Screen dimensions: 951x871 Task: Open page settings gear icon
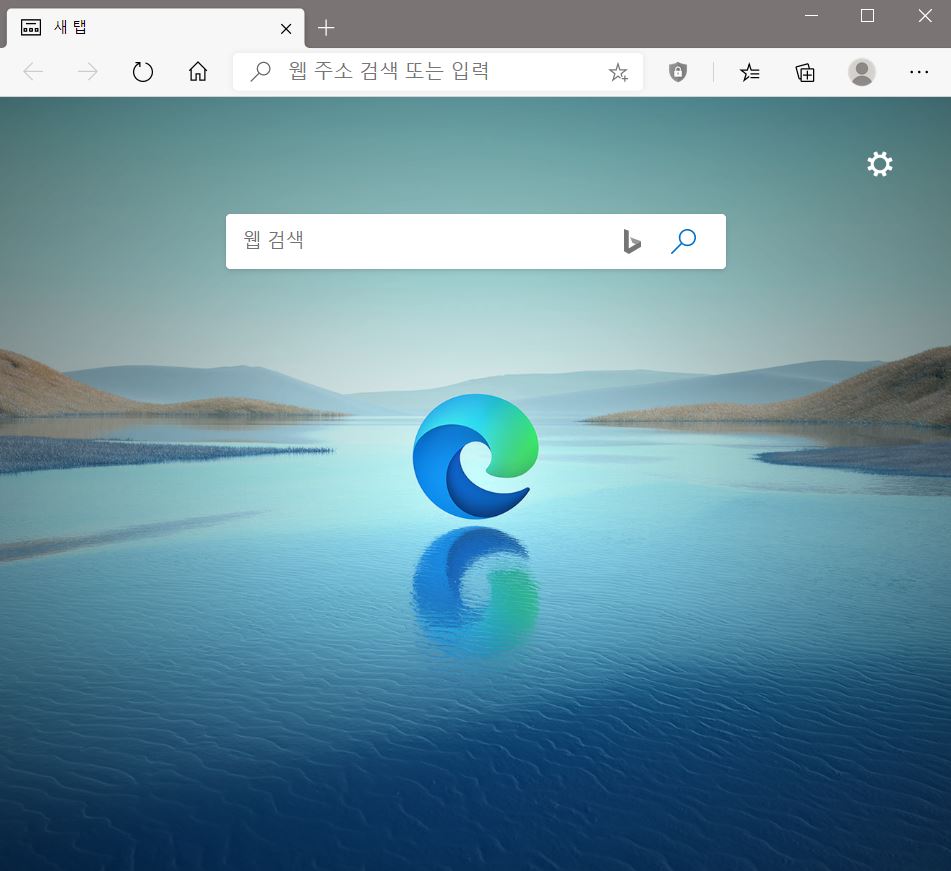point(879,164)
